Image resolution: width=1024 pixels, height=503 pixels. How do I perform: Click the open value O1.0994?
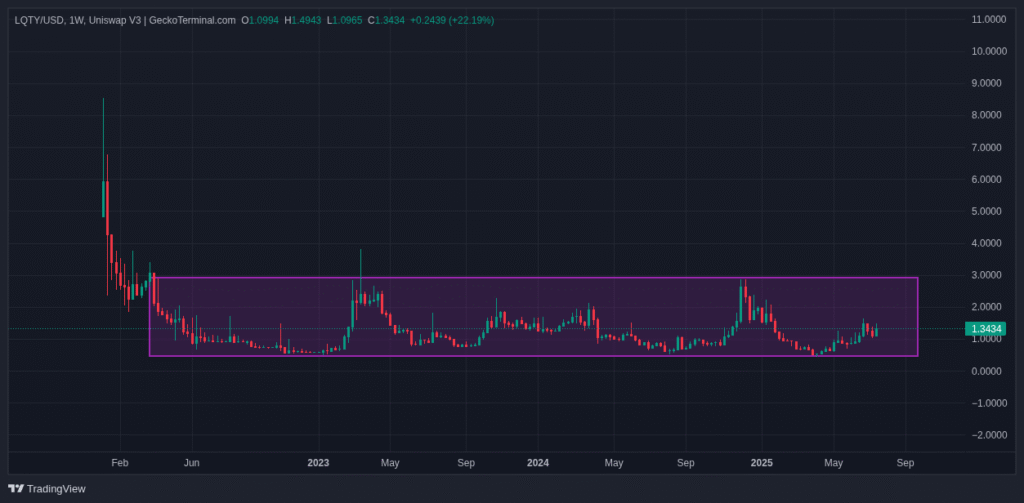pyautogui.click(x=260, y=20)
